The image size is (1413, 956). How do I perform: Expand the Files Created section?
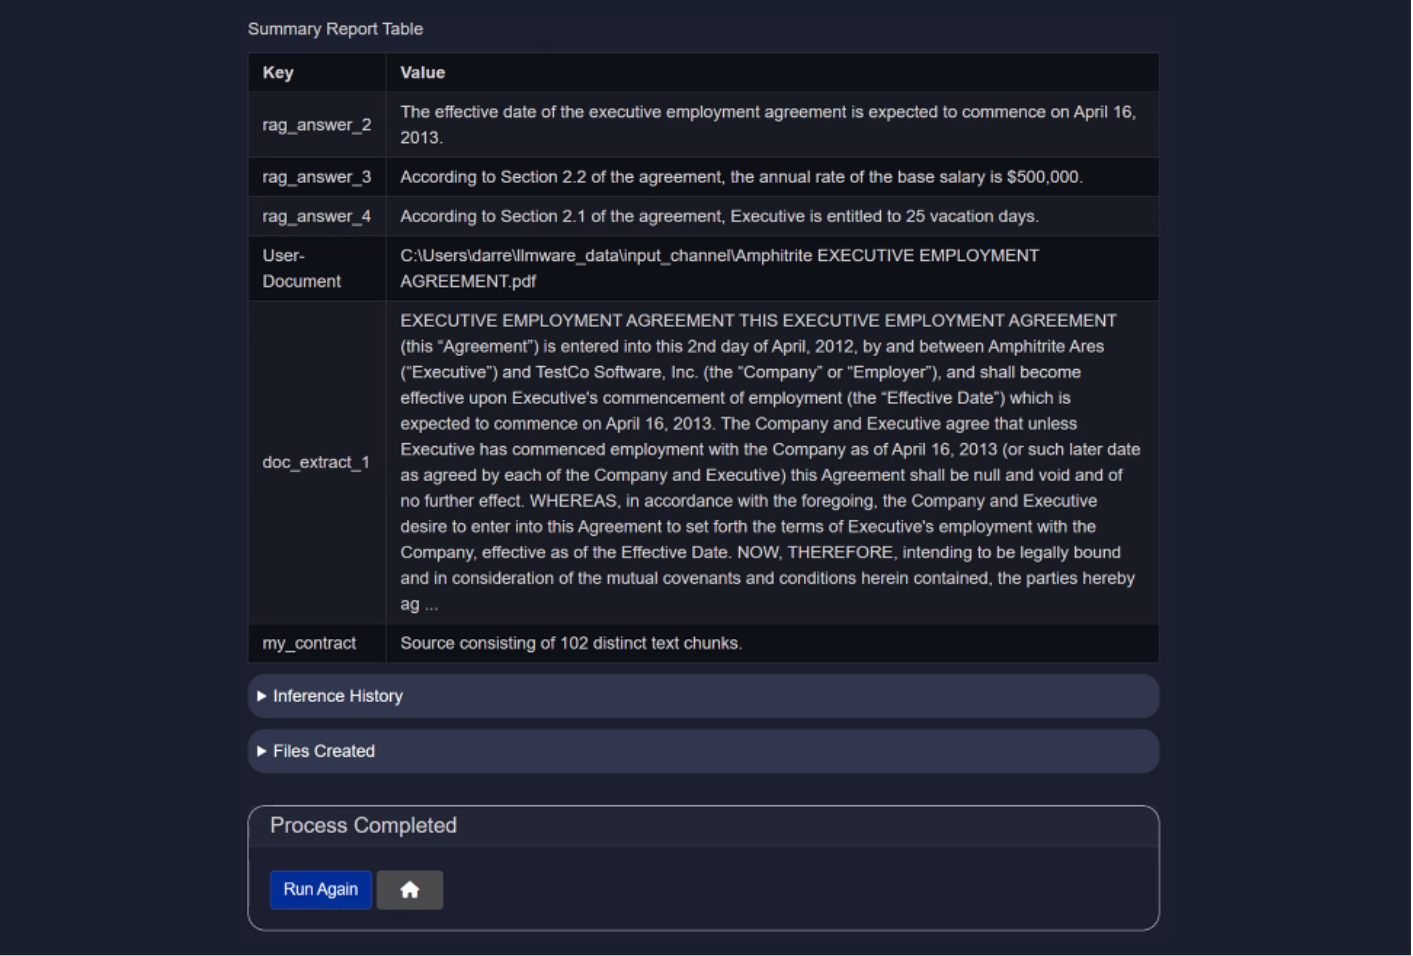(323, 751)
